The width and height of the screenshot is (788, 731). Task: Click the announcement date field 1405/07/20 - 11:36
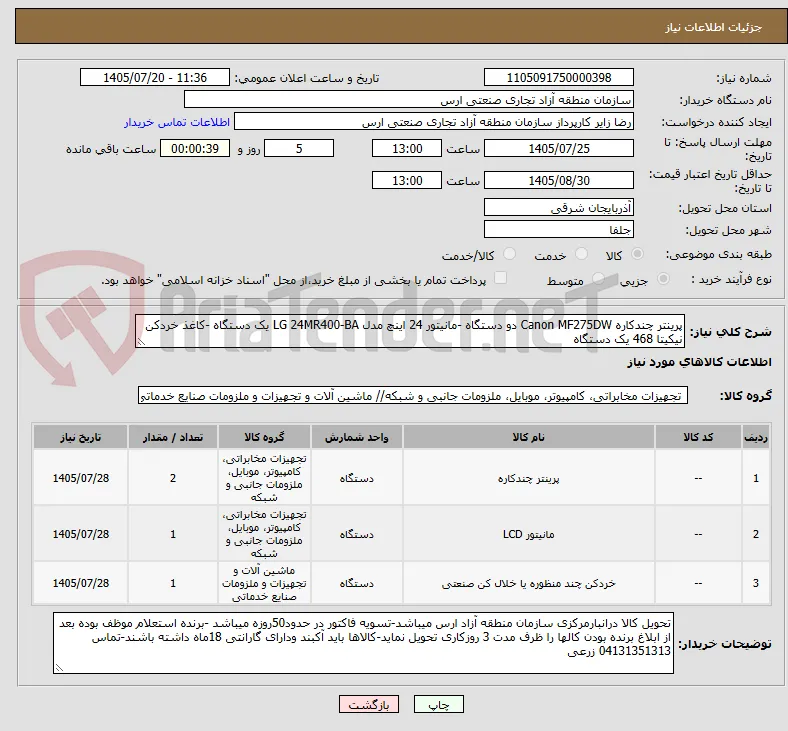155,77
